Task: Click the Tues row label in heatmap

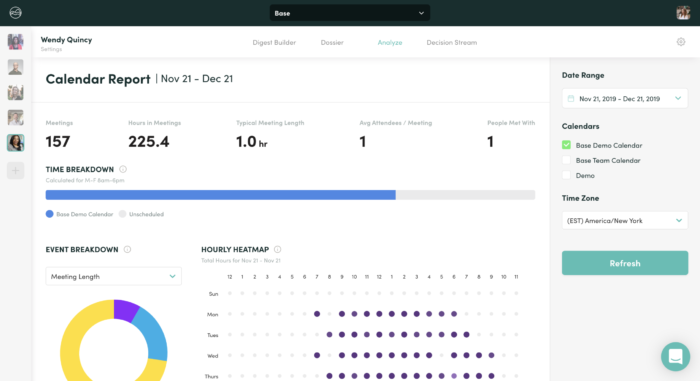Action: click(x=212, y=335)
